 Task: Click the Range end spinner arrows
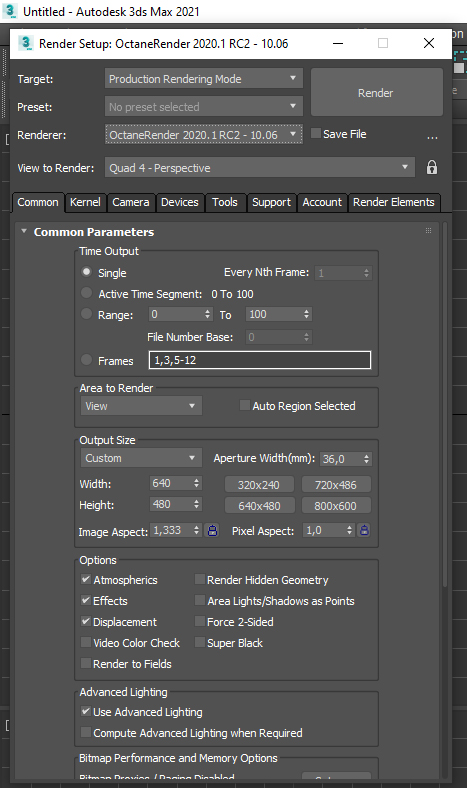click(x=306, y=314)
